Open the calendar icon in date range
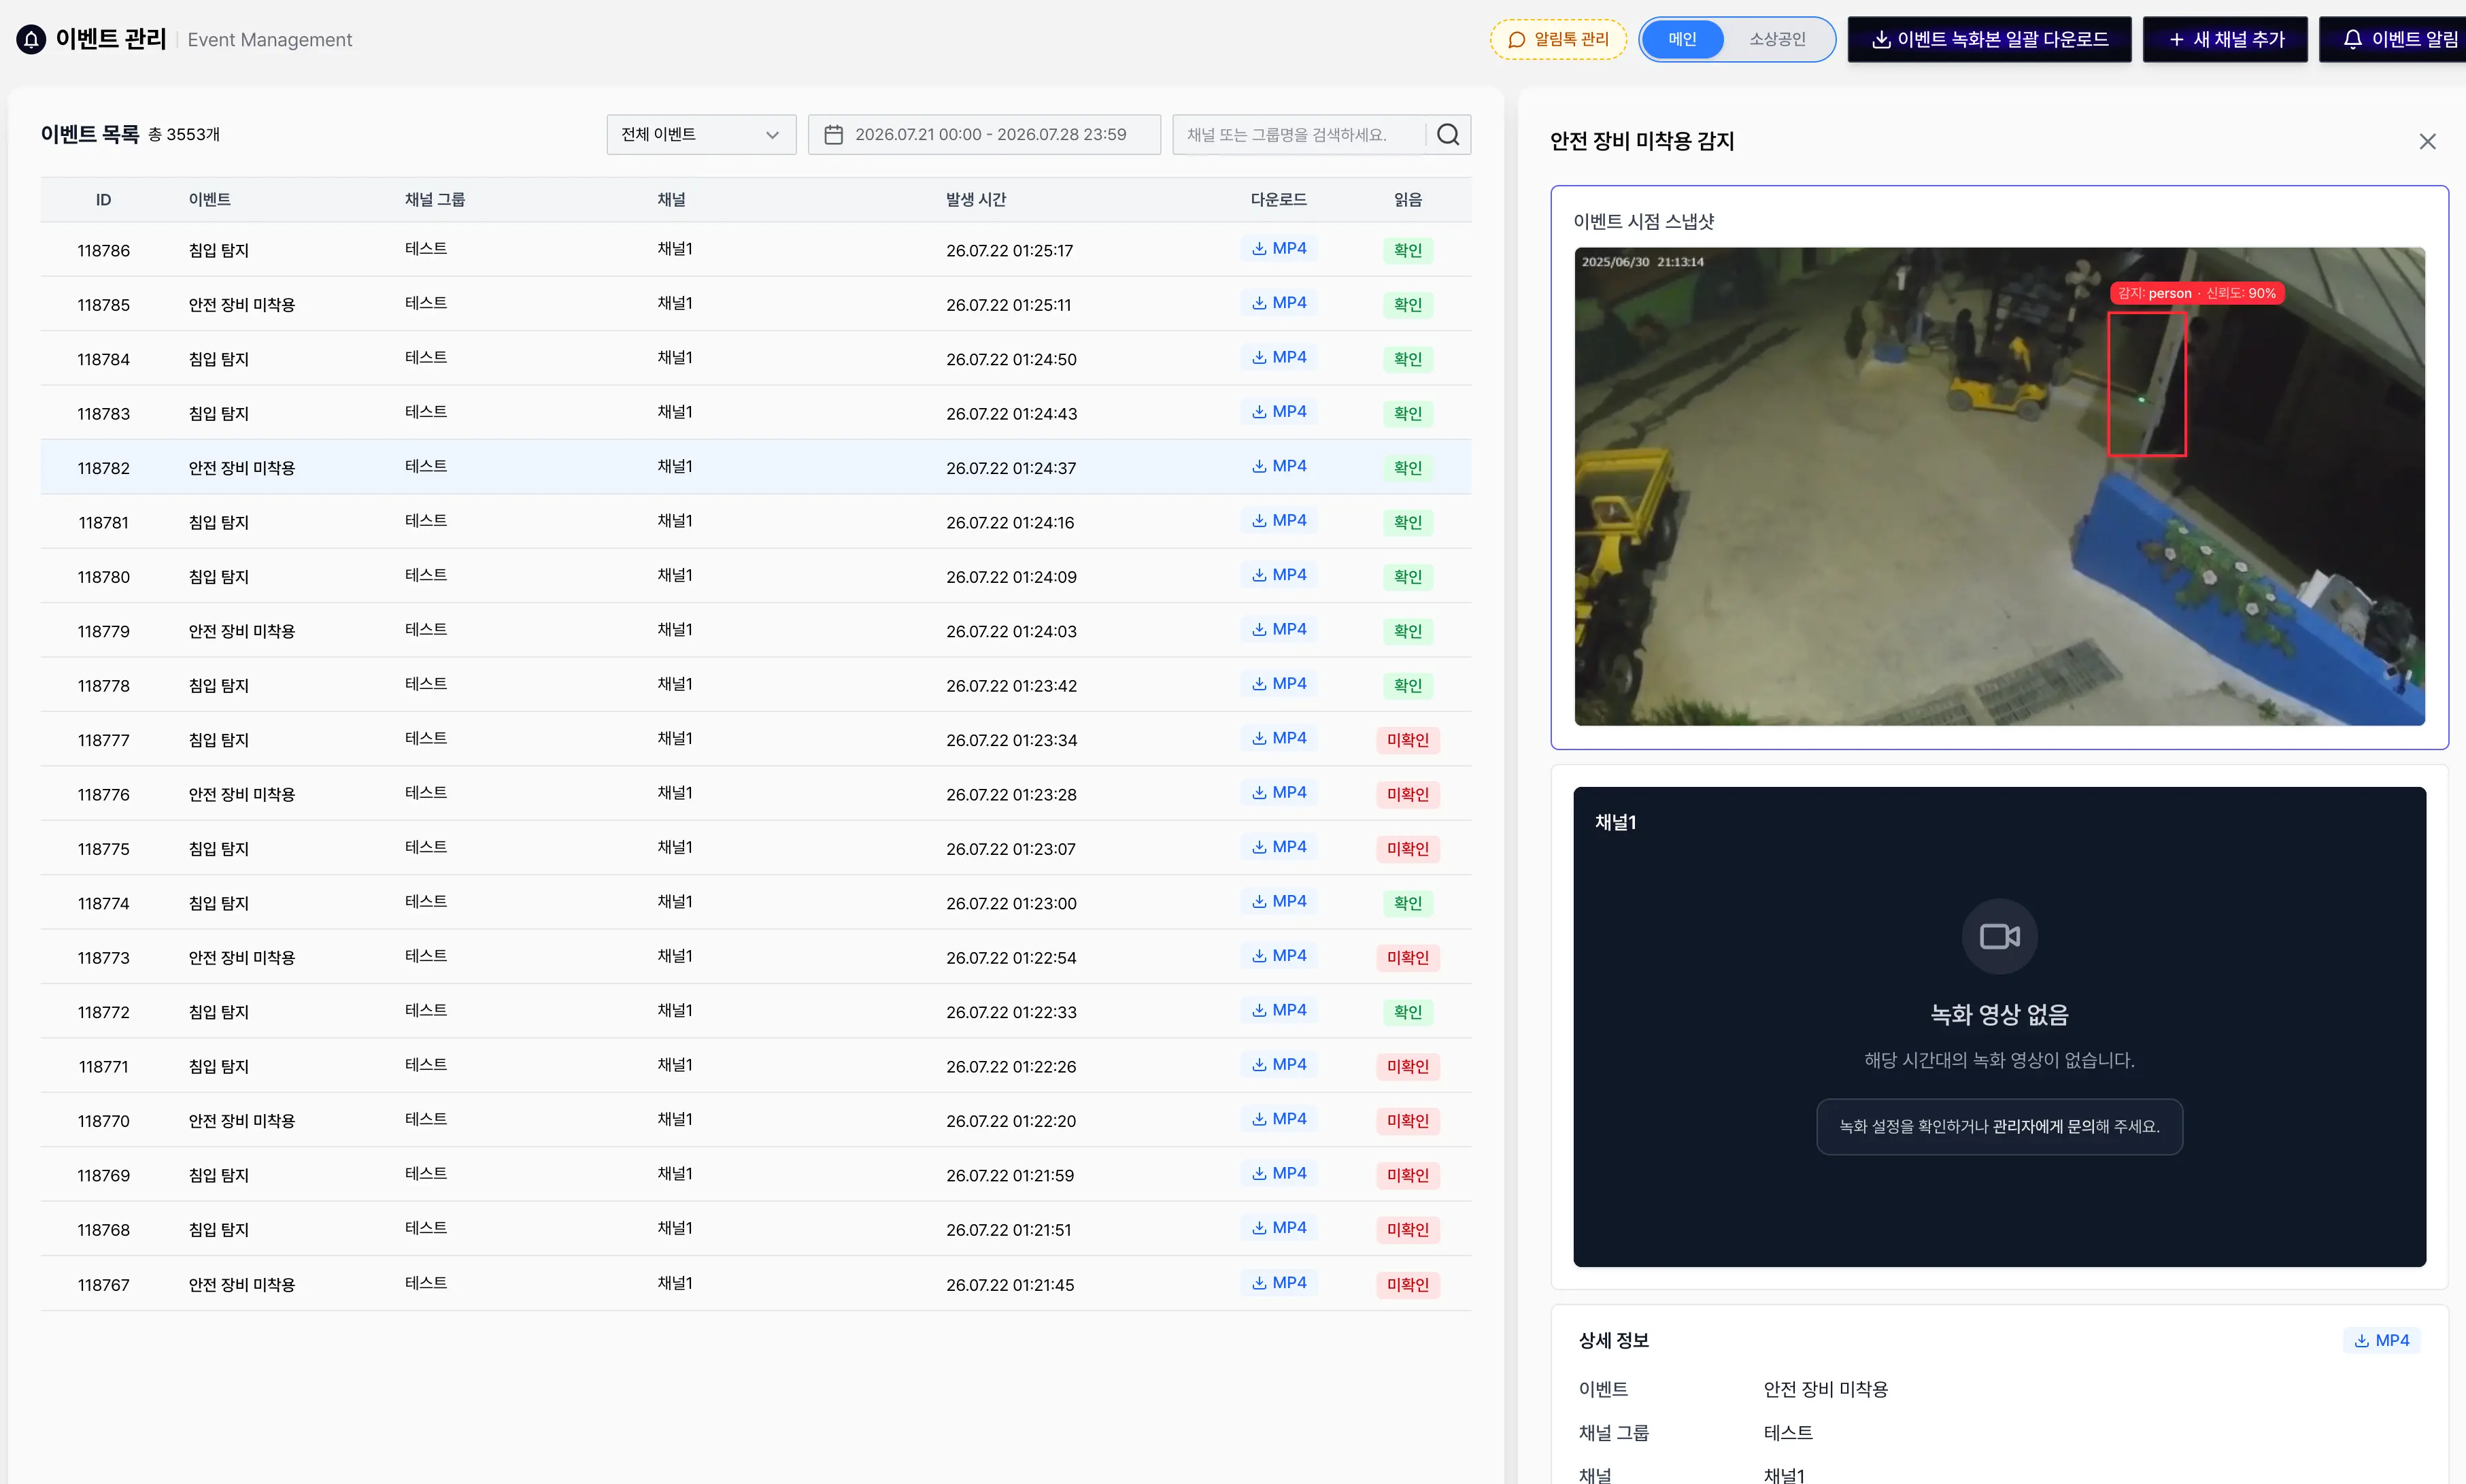This screenshot has height=1484, width=2466. point(833,134)
